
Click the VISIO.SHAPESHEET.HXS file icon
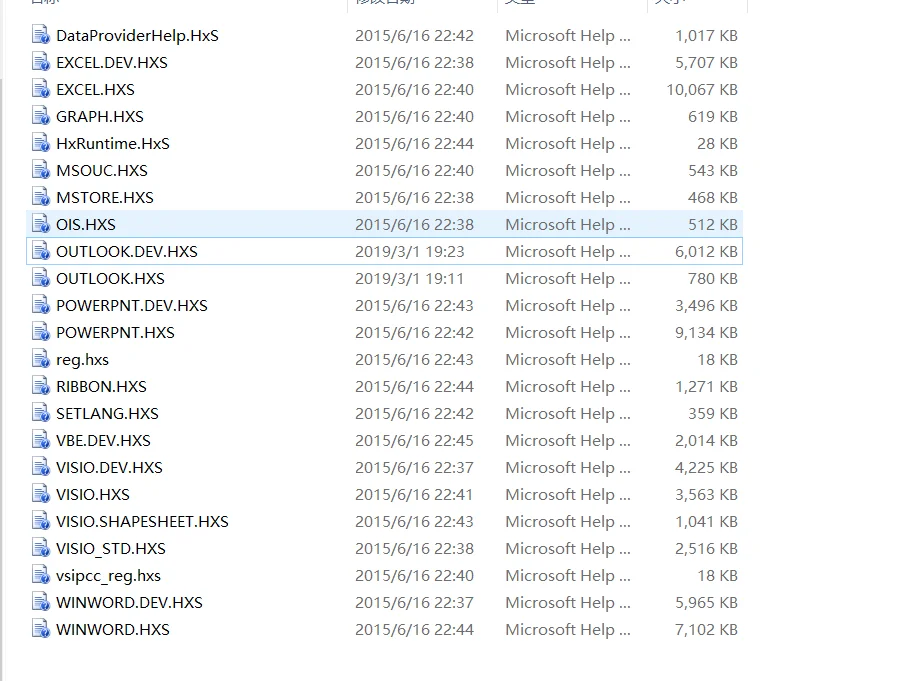point(40,521)
